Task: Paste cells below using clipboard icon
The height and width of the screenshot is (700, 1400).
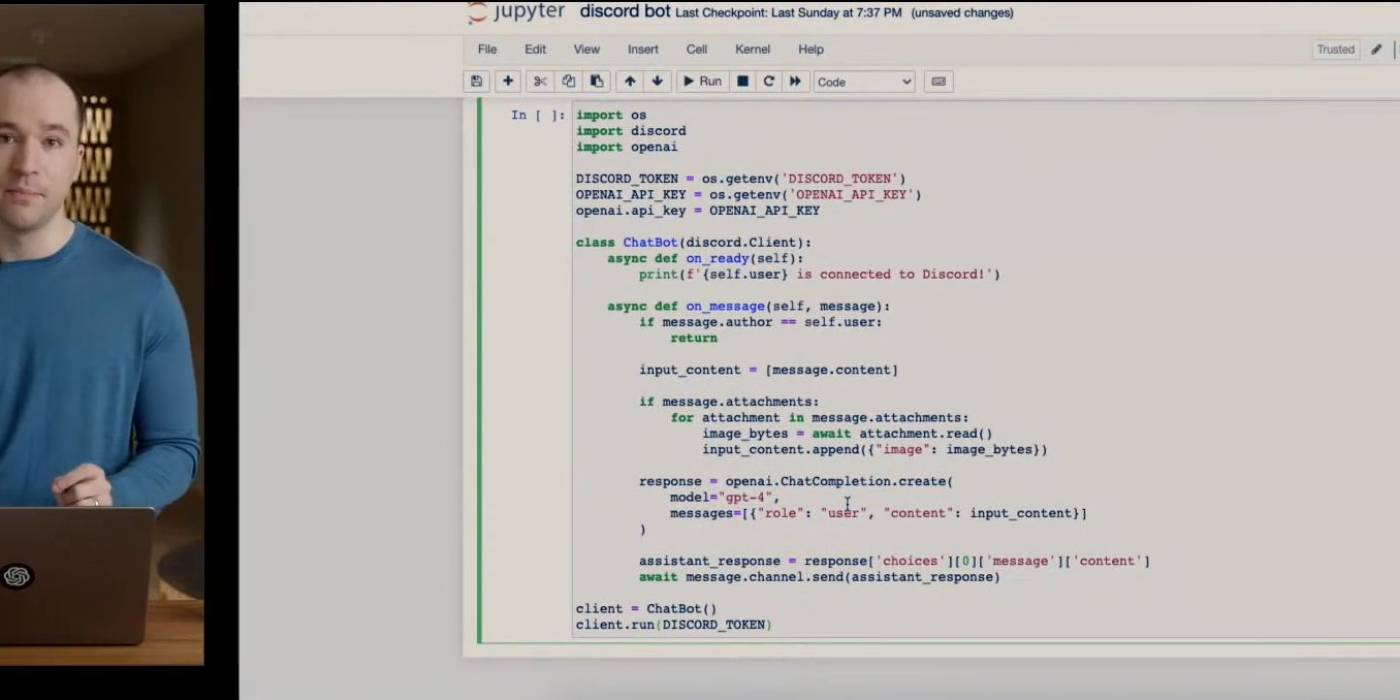Action: click(597, 81)
